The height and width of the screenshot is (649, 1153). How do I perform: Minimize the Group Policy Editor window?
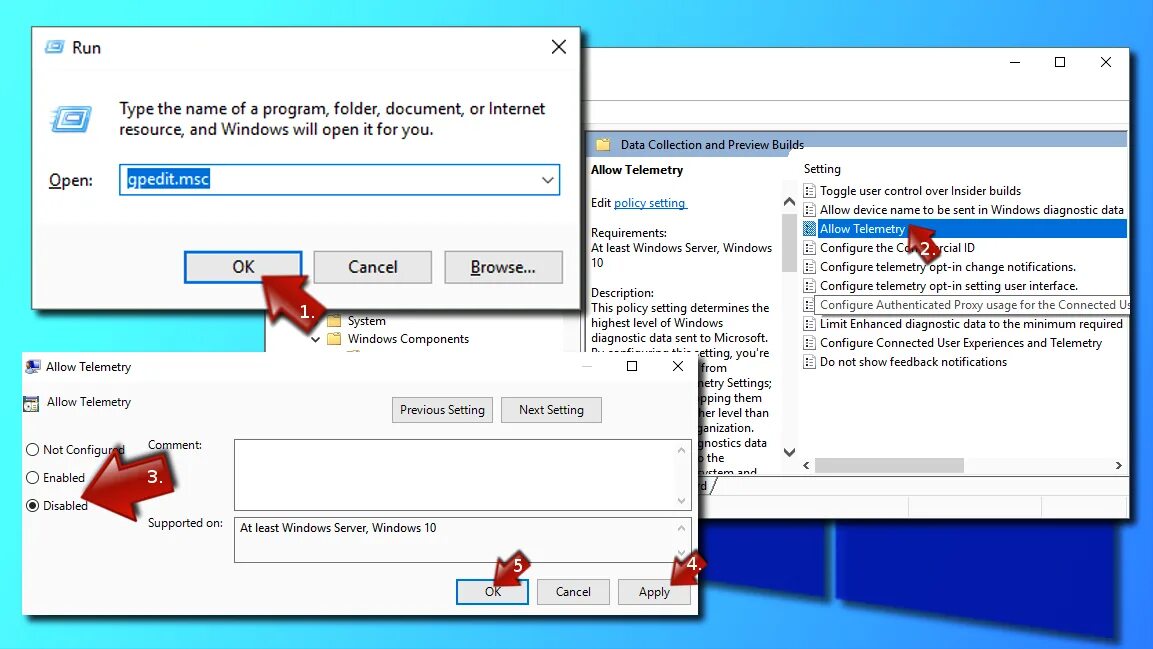[1015, 62]
